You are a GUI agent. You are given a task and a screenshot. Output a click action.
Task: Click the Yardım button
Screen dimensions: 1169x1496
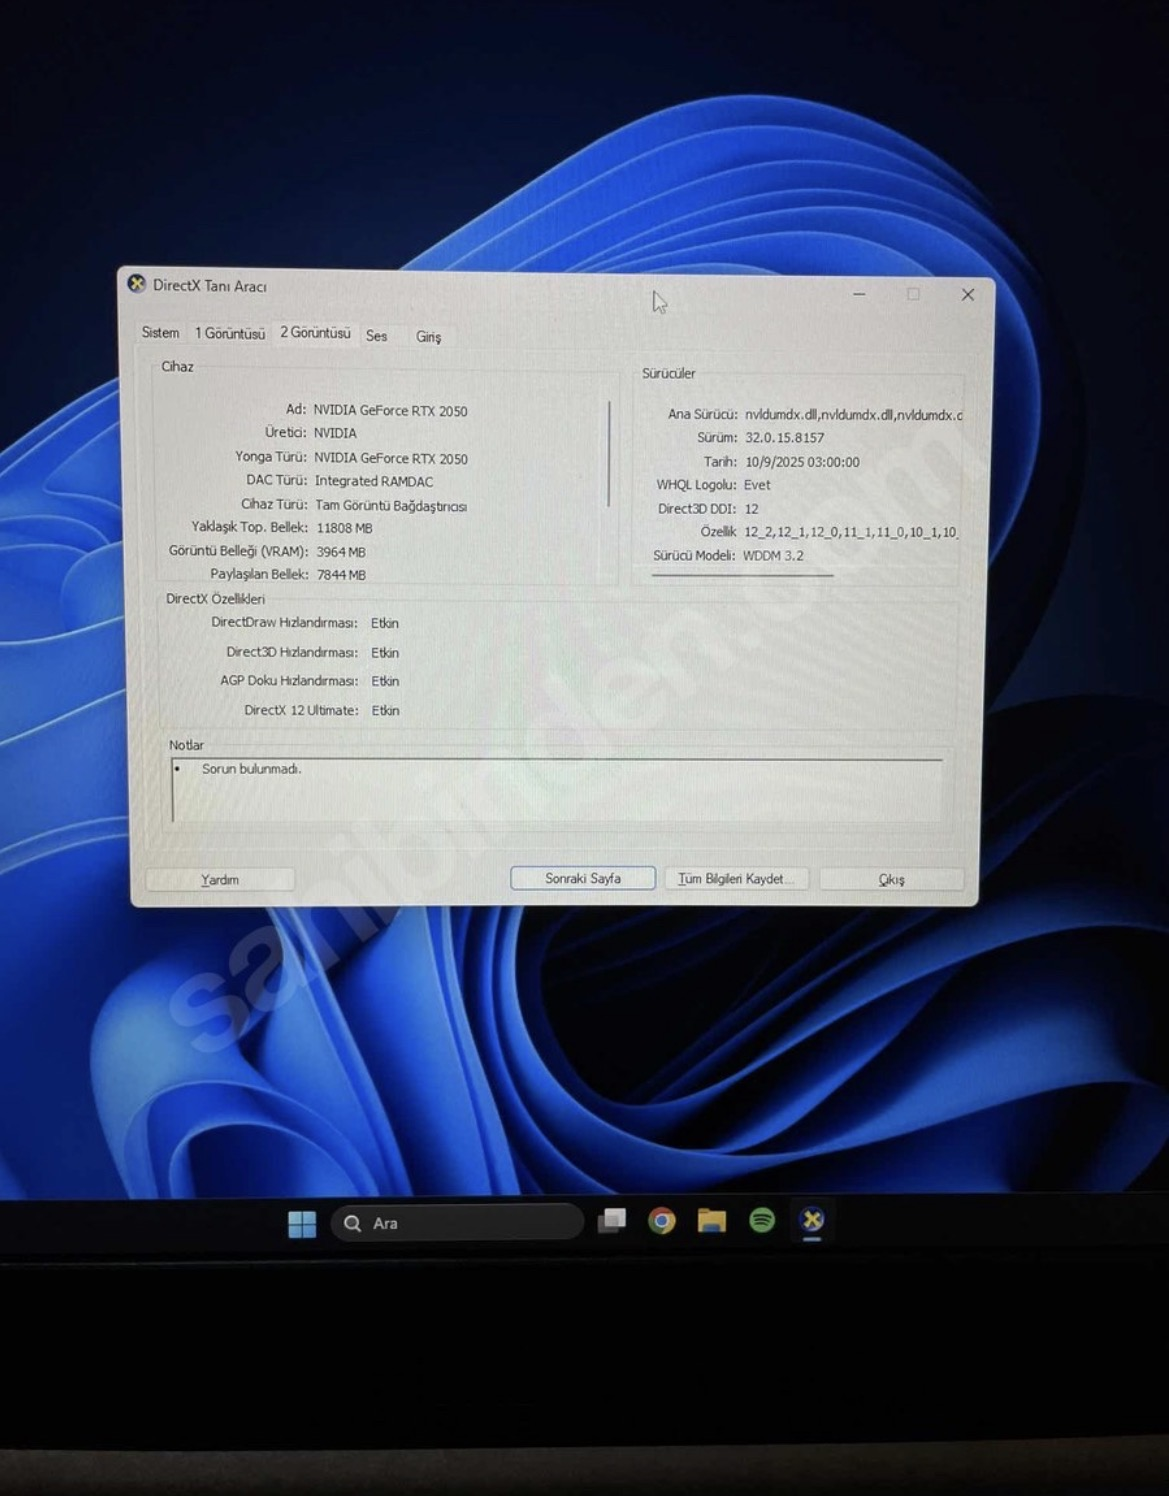click(x=220, y=880)
